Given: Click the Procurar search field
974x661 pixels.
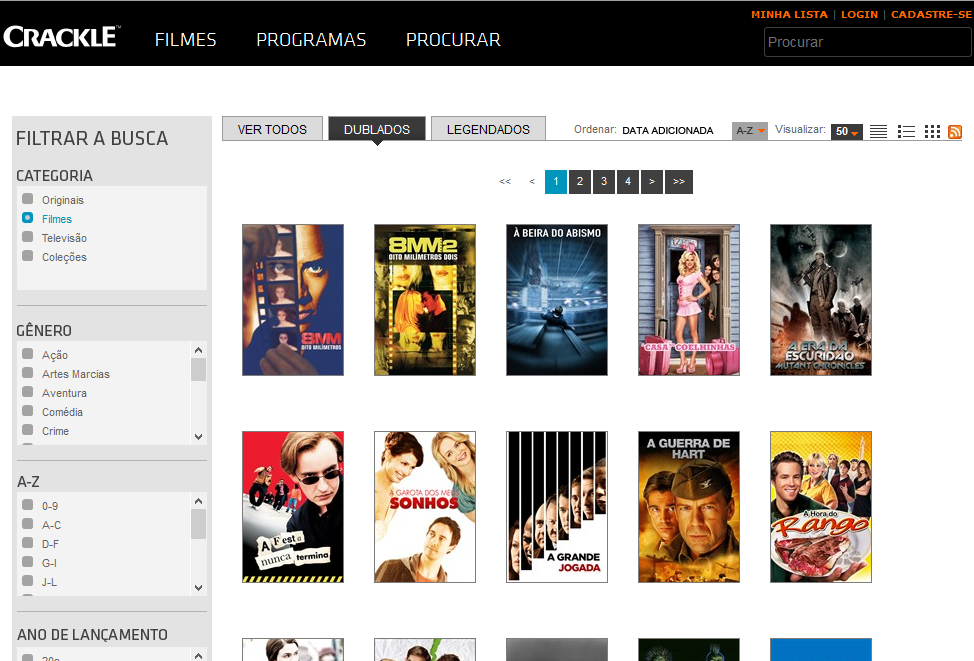Looking at the screenshot, I should (x=867, y=42).
